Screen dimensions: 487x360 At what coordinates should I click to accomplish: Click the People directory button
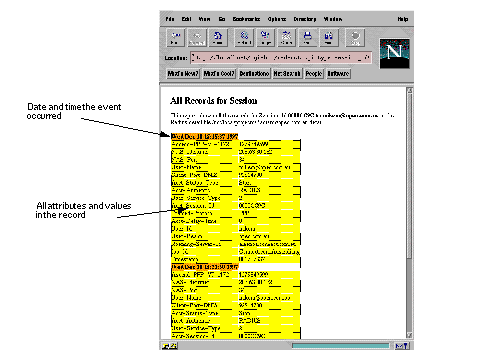tap(314, 73)
